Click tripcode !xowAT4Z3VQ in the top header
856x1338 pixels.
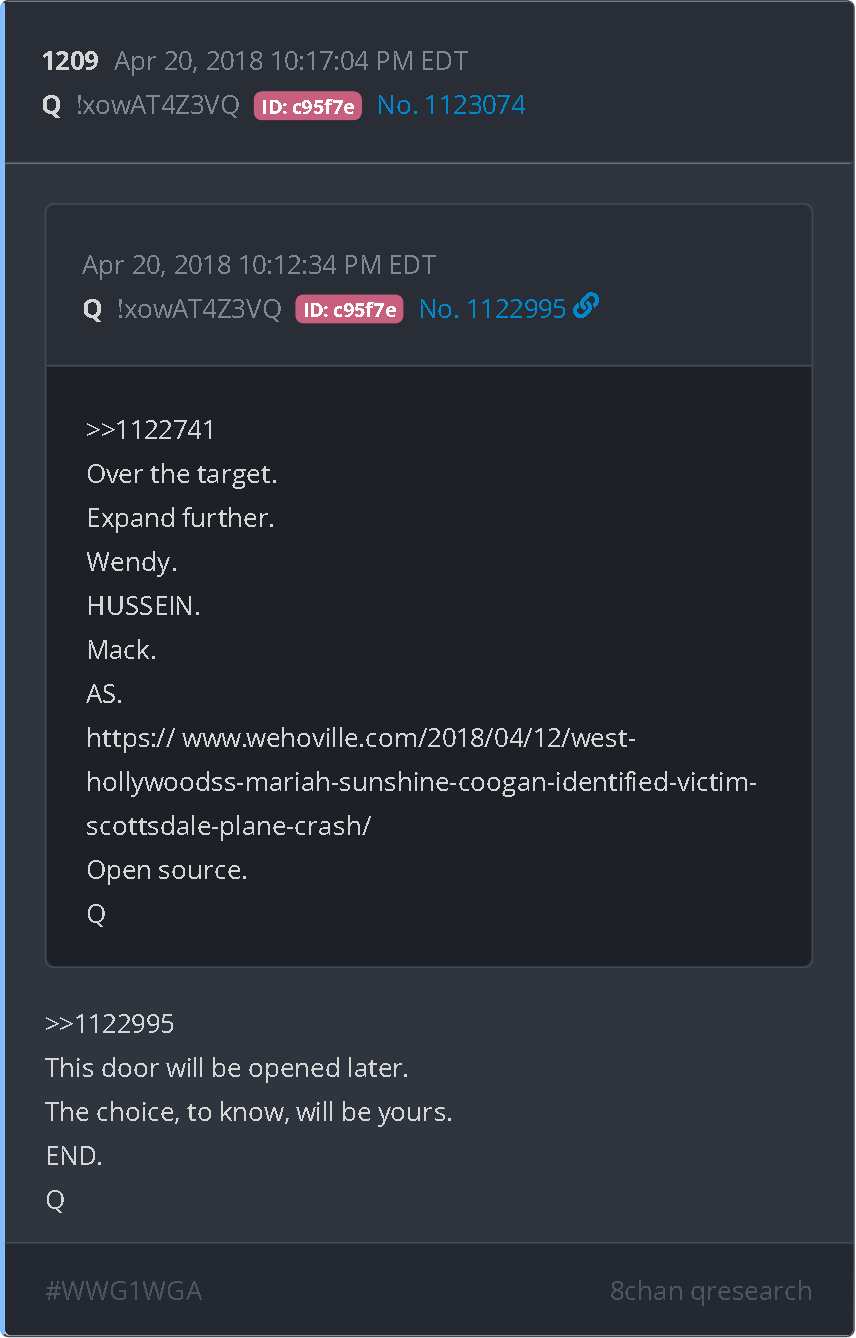[158, 106]
